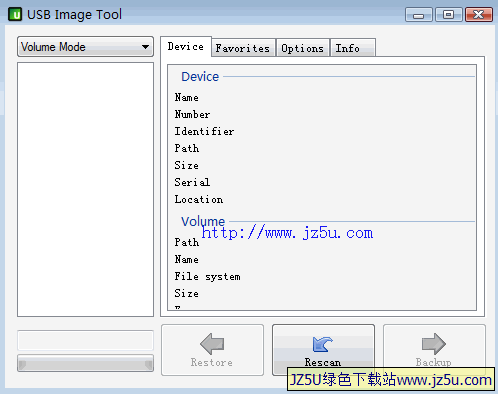Click the Location label
Screen dimensions: 498x394
199,199
